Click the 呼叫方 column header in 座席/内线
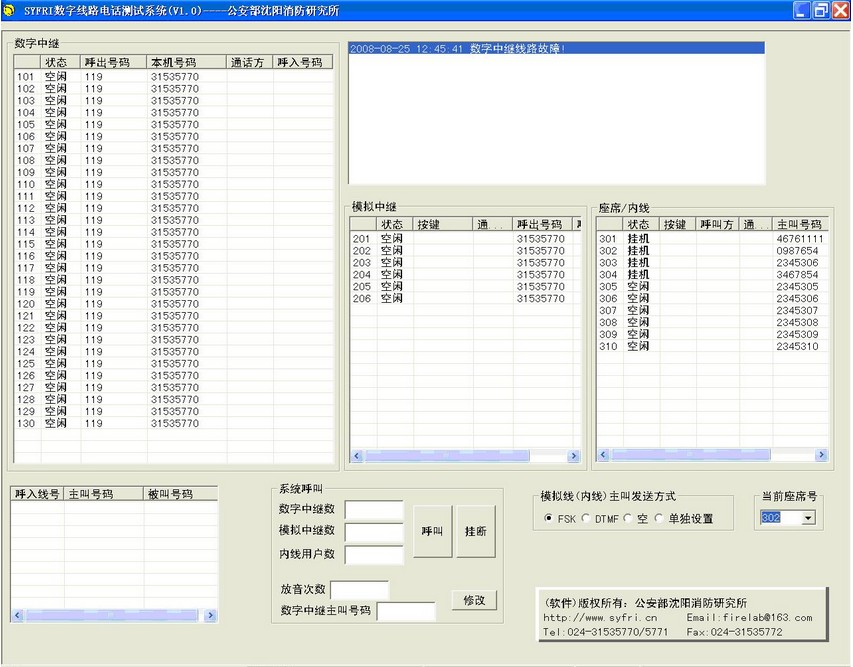Viewport: 853px width, 667px height. [x=717, y=224]
